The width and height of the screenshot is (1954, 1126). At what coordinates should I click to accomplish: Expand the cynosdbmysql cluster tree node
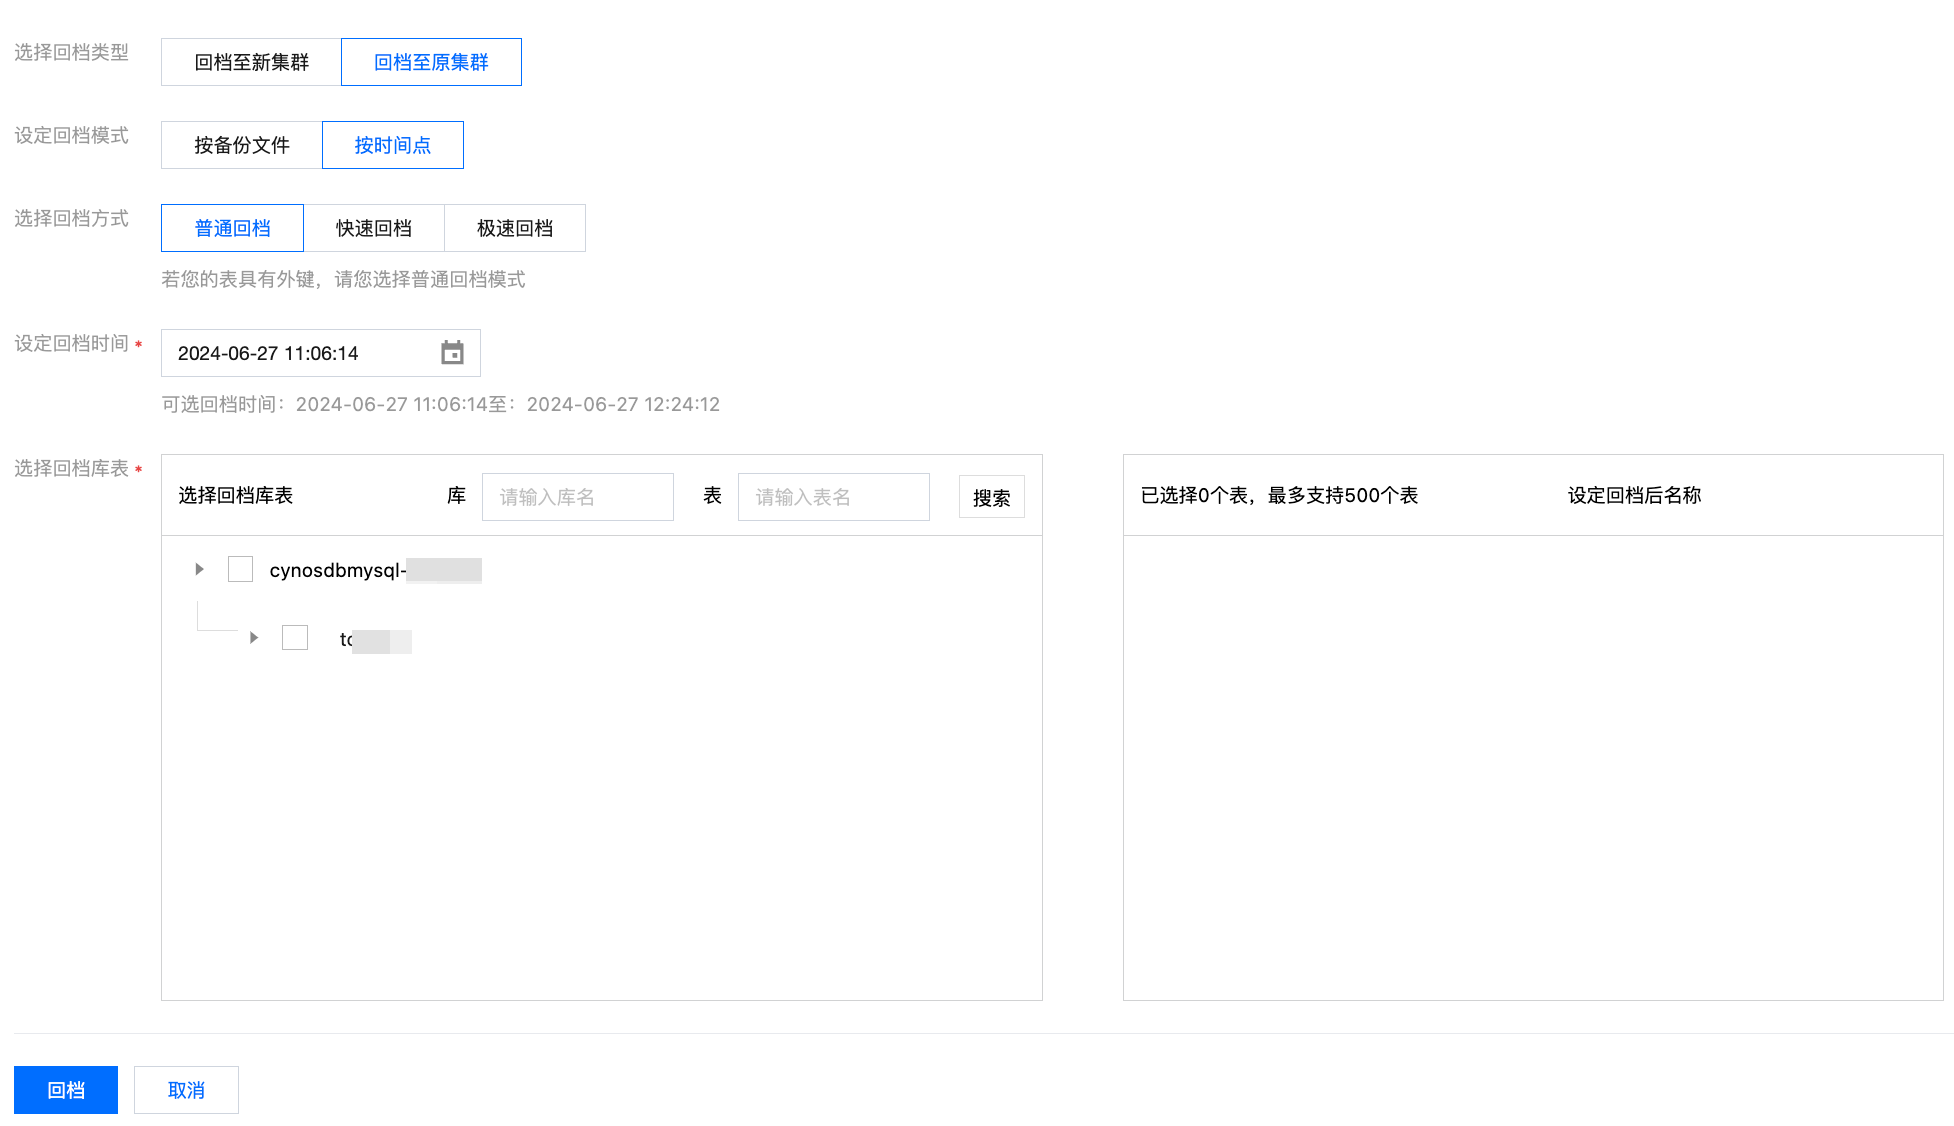point(199,569)
